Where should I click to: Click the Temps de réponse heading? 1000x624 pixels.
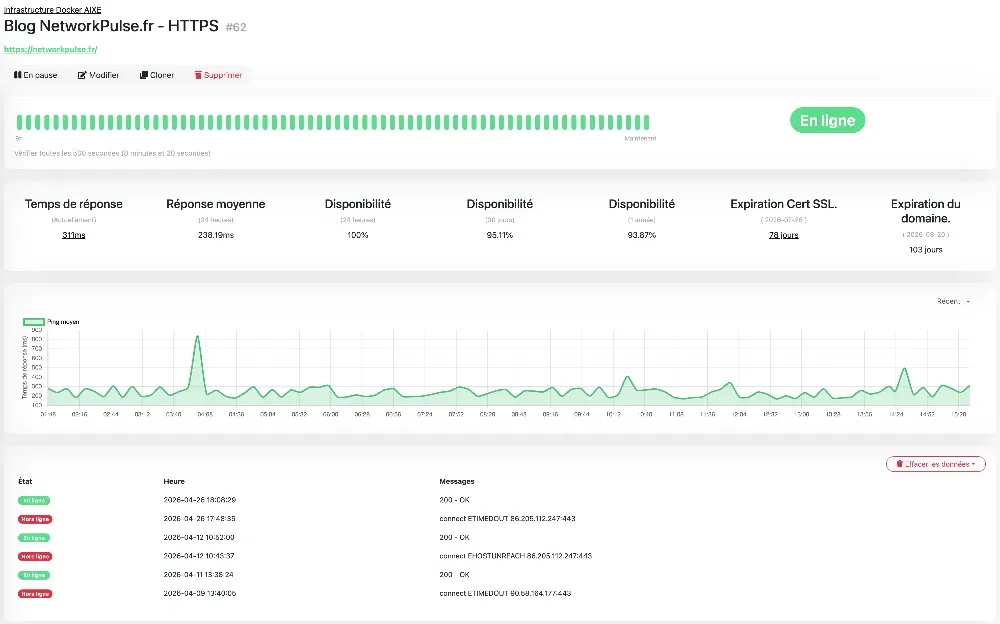point(73,204)
